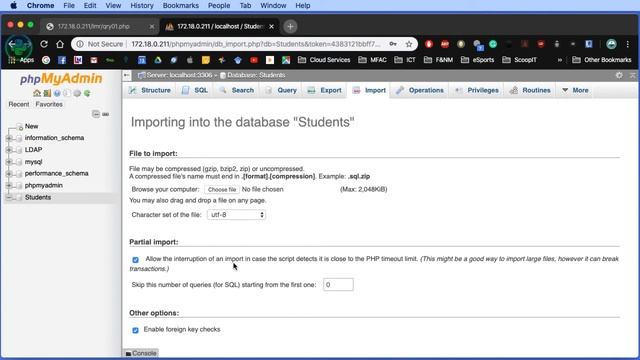Expand phpmyadmin database node
640x360 pixels.
point(9,186)
